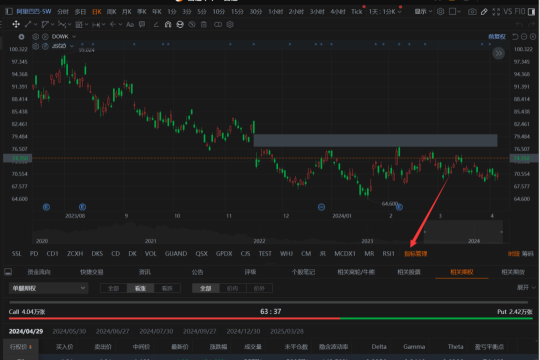Open the polygon tool variants dropdown

point(52,24)
